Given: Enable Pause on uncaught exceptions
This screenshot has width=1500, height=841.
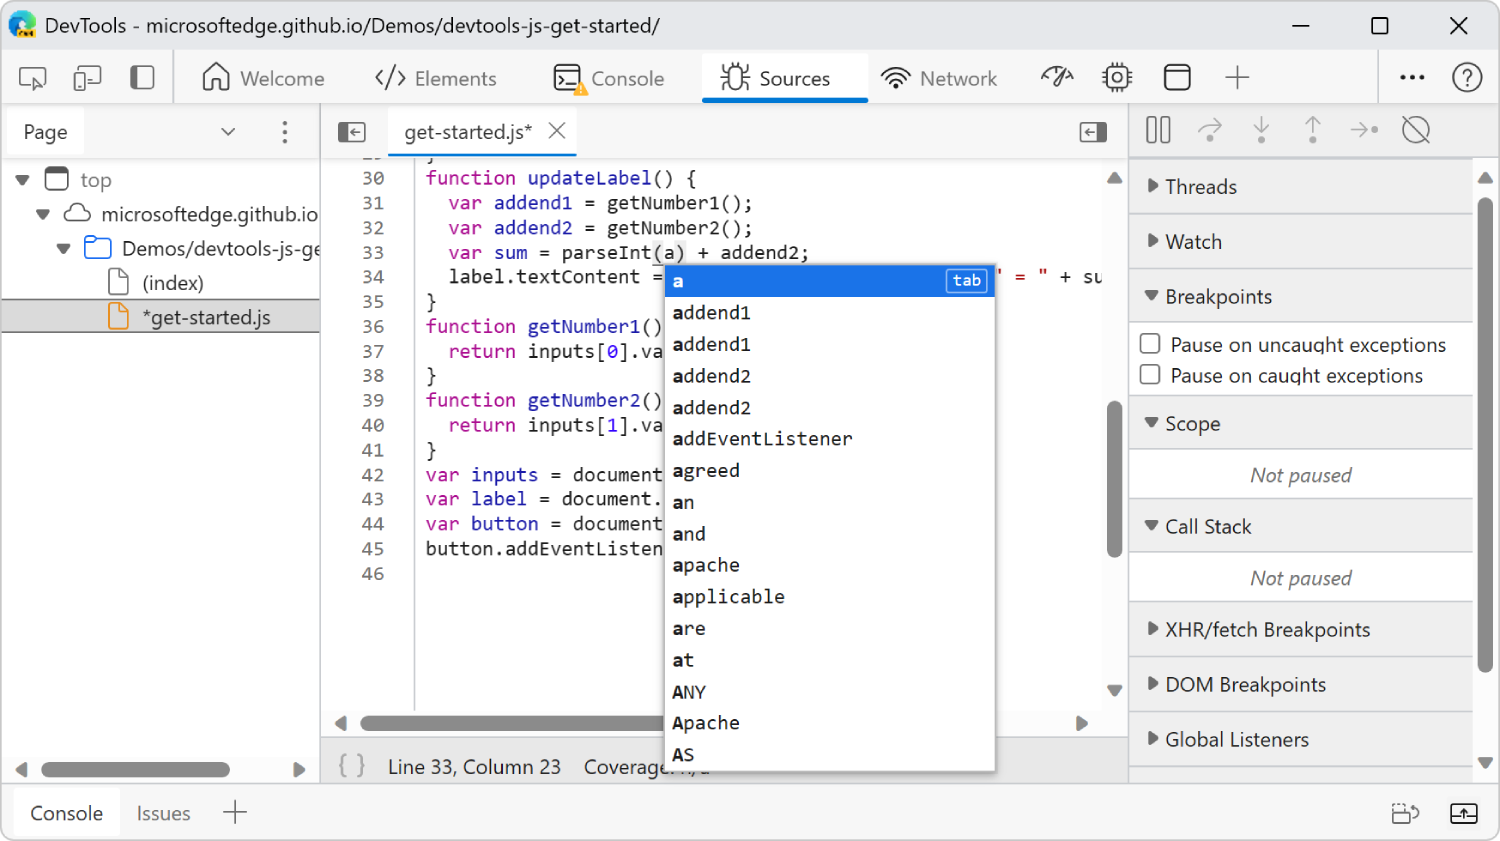Looking at the screenshot, I should [x=1150, y=344].
